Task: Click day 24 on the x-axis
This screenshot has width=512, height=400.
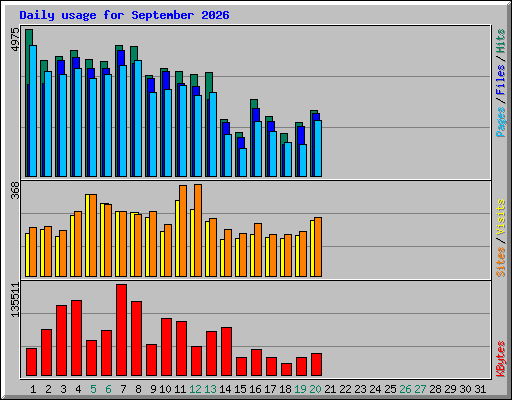Action: click(375, 389)
